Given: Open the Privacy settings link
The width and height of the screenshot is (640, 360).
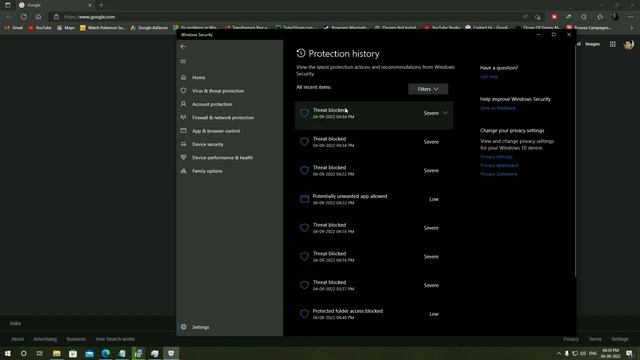Looking at the screenshot, I should point(496,157).
